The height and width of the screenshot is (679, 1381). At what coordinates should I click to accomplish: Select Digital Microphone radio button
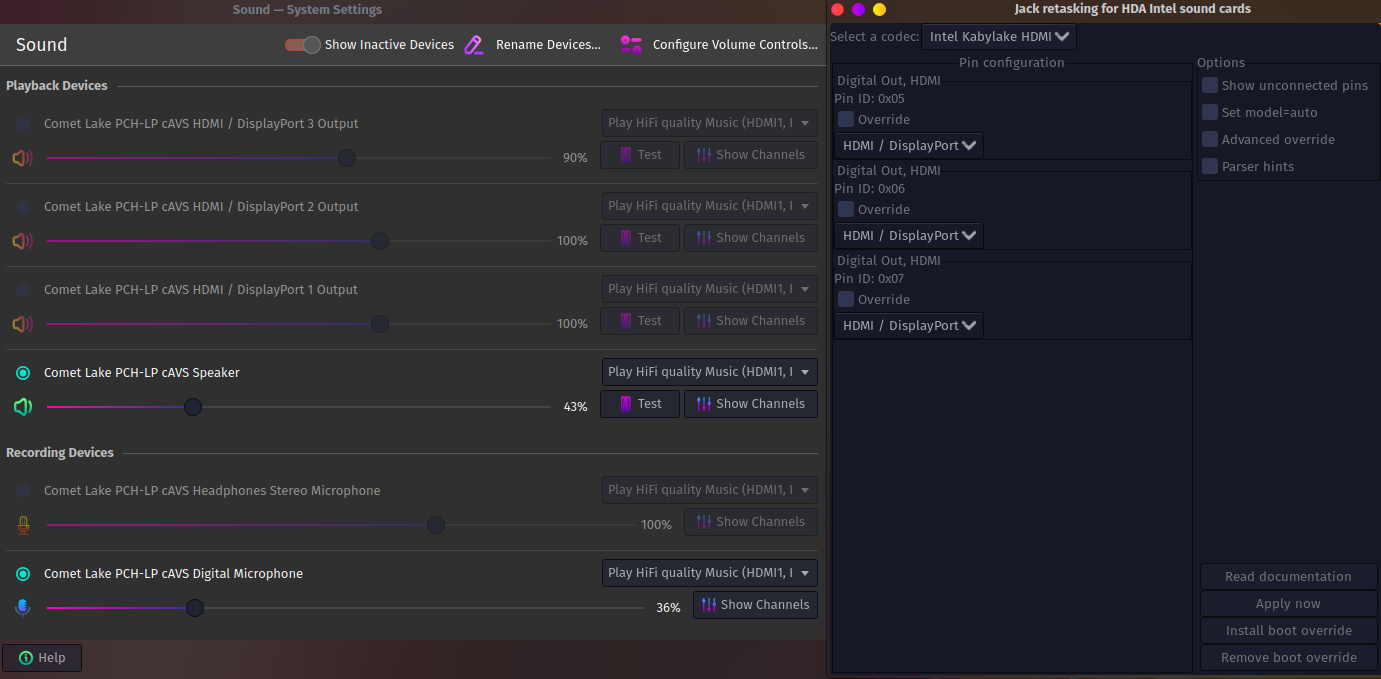[23, 574]
